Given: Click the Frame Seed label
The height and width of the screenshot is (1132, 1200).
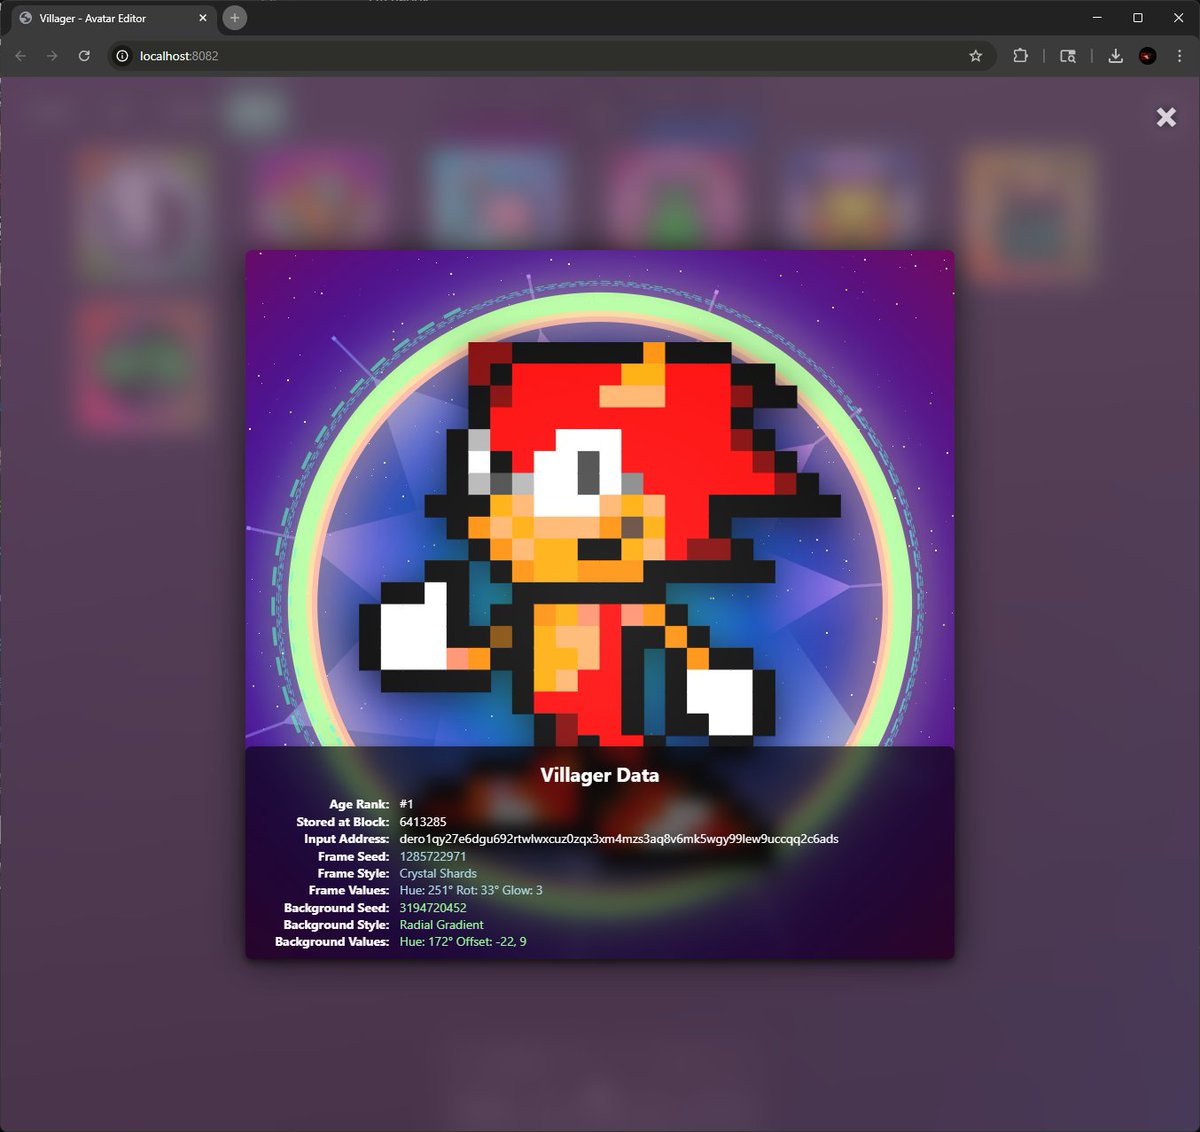Looking at the screenshot, I should point(354,856).
